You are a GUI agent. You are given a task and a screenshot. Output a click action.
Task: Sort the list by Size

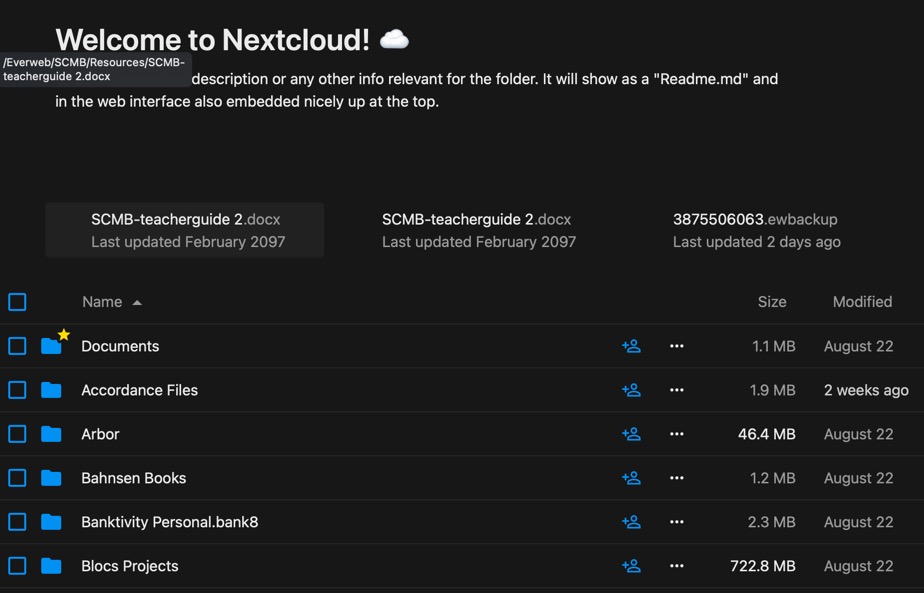772,302
